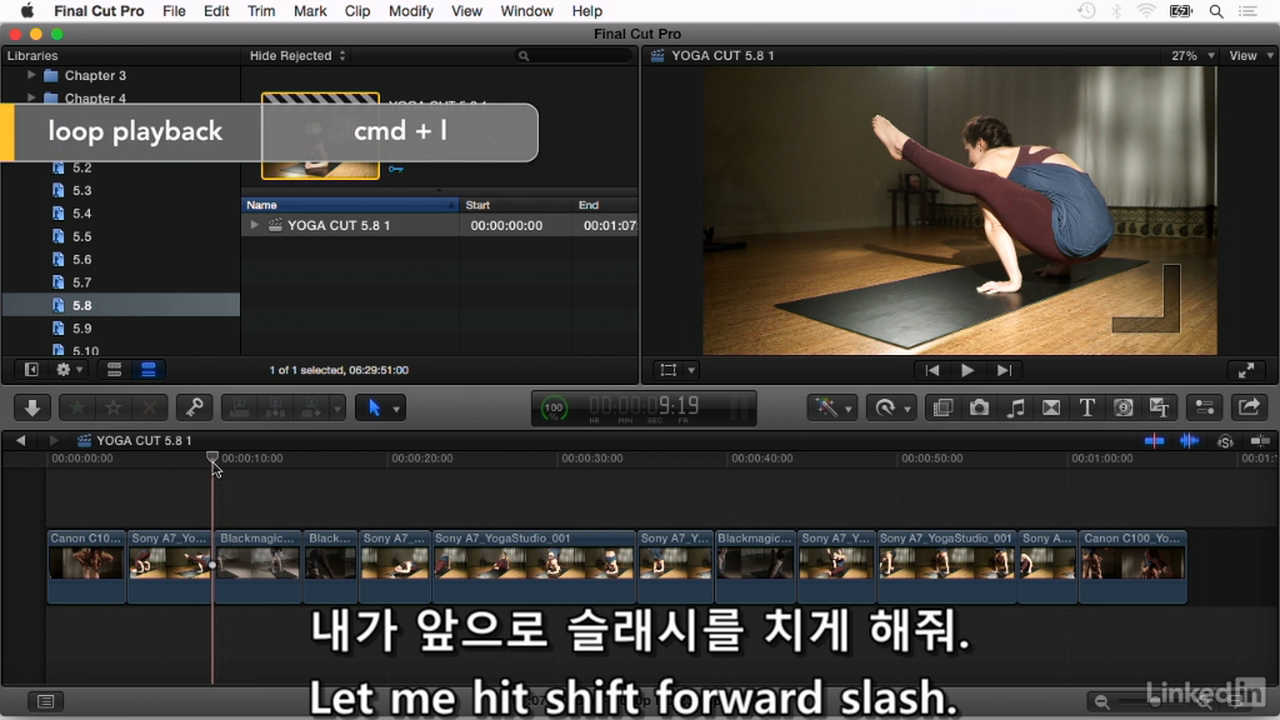
Task: Open the Apple menu
Action: pos(26,11)
